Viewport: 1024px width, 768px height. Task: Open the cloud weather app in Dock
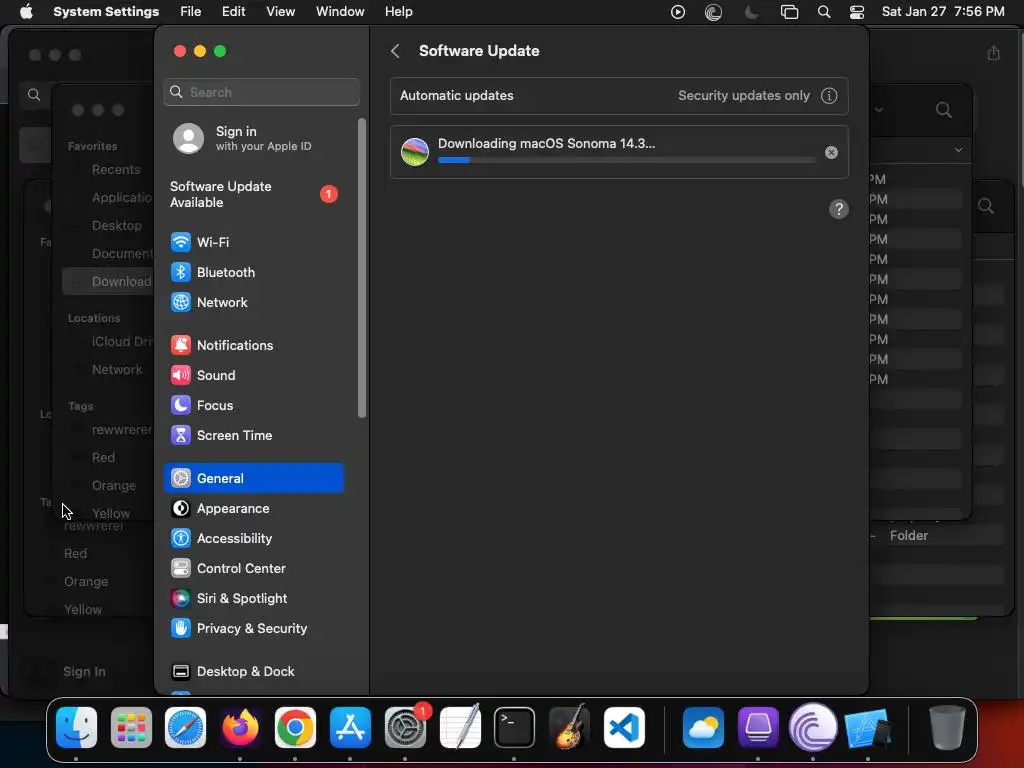click(x=703, y=728)
